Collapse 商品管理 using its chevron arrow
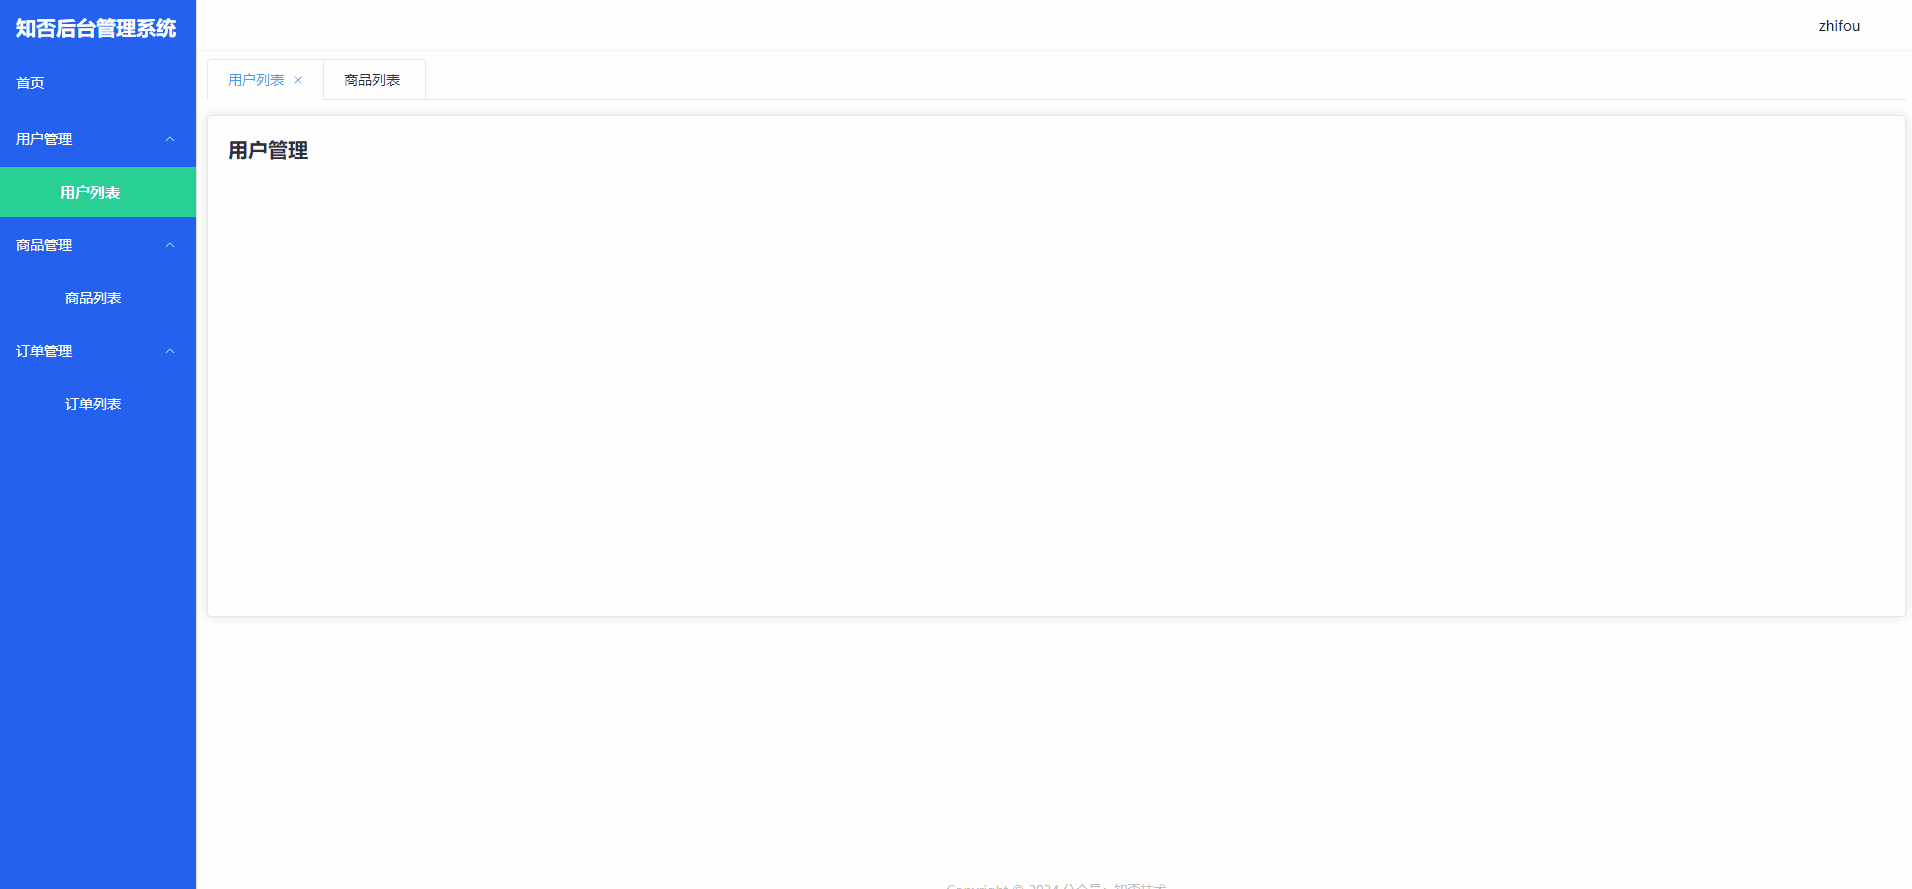 (x=170, y=245)
